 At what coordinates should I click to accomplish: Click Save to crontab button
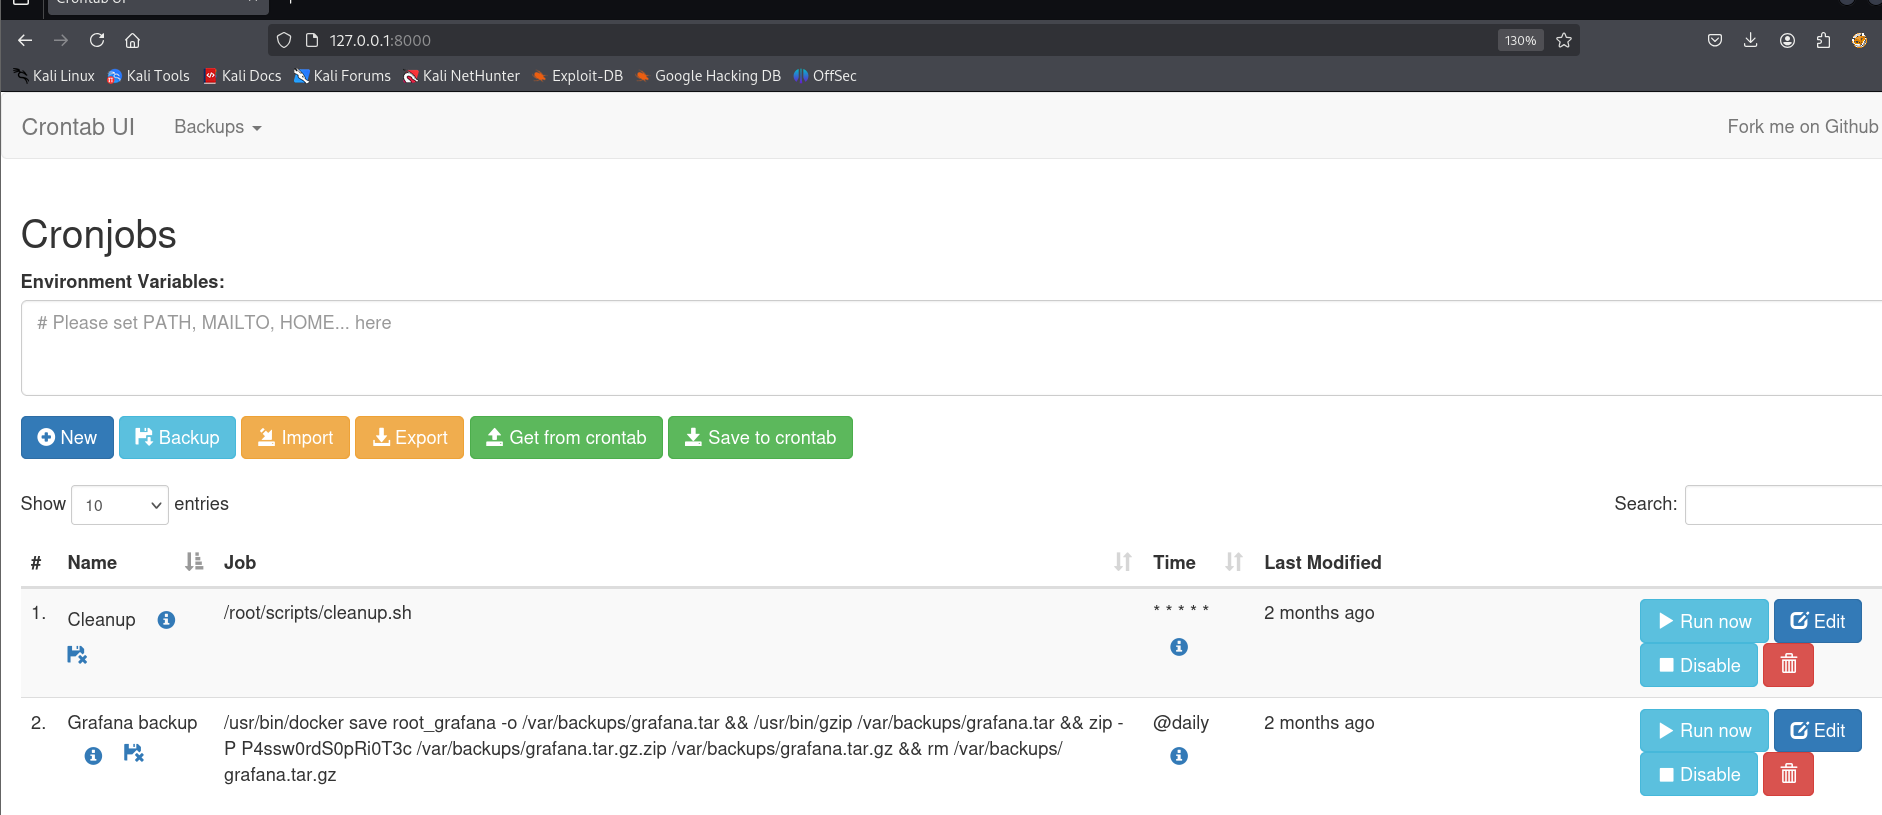click(x=760, y=438)
